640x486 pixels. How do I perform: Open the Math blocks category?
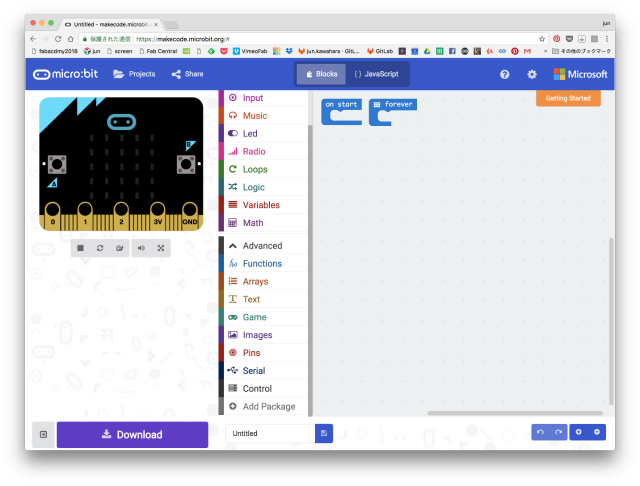click(263, 223)
